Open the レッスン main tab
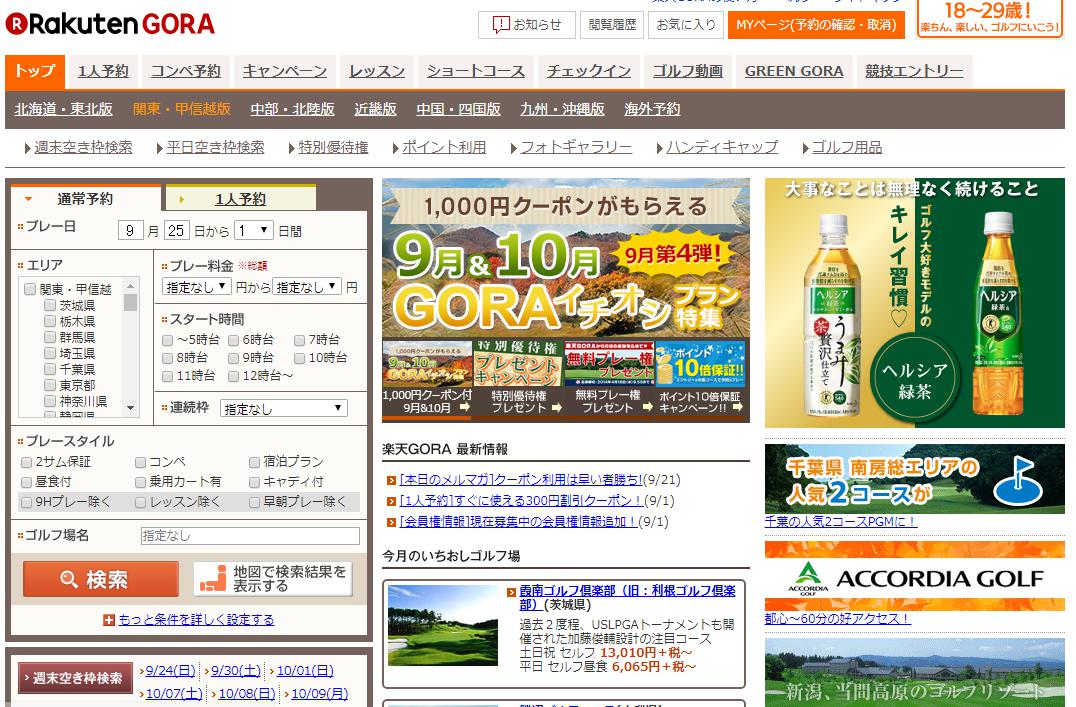1076x707 pixels. [x=377, y=71]
